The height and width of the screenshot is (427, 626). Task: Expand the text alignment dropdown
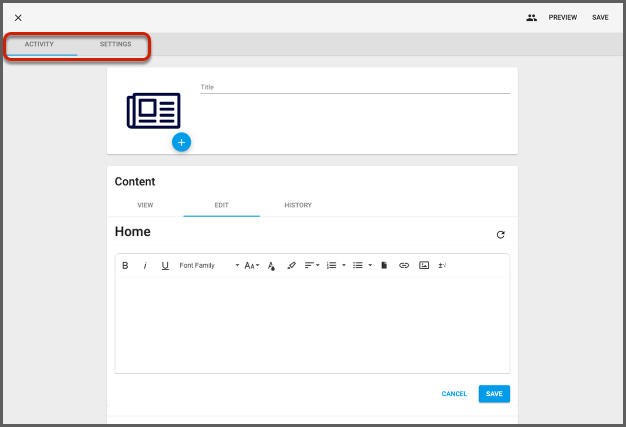pyautogui.click(x=312, y=266)
